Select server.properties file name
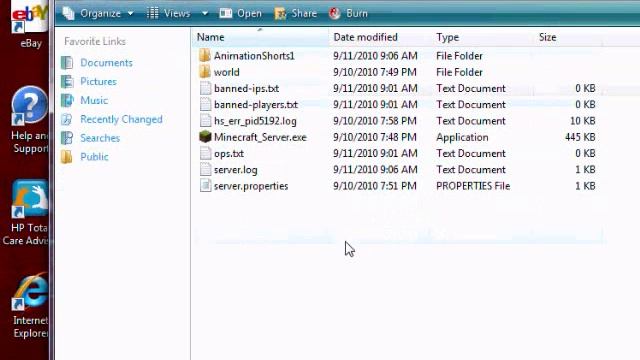Image resolution: width=640 pixels, height=360 pixels. (x=251, y=186)
